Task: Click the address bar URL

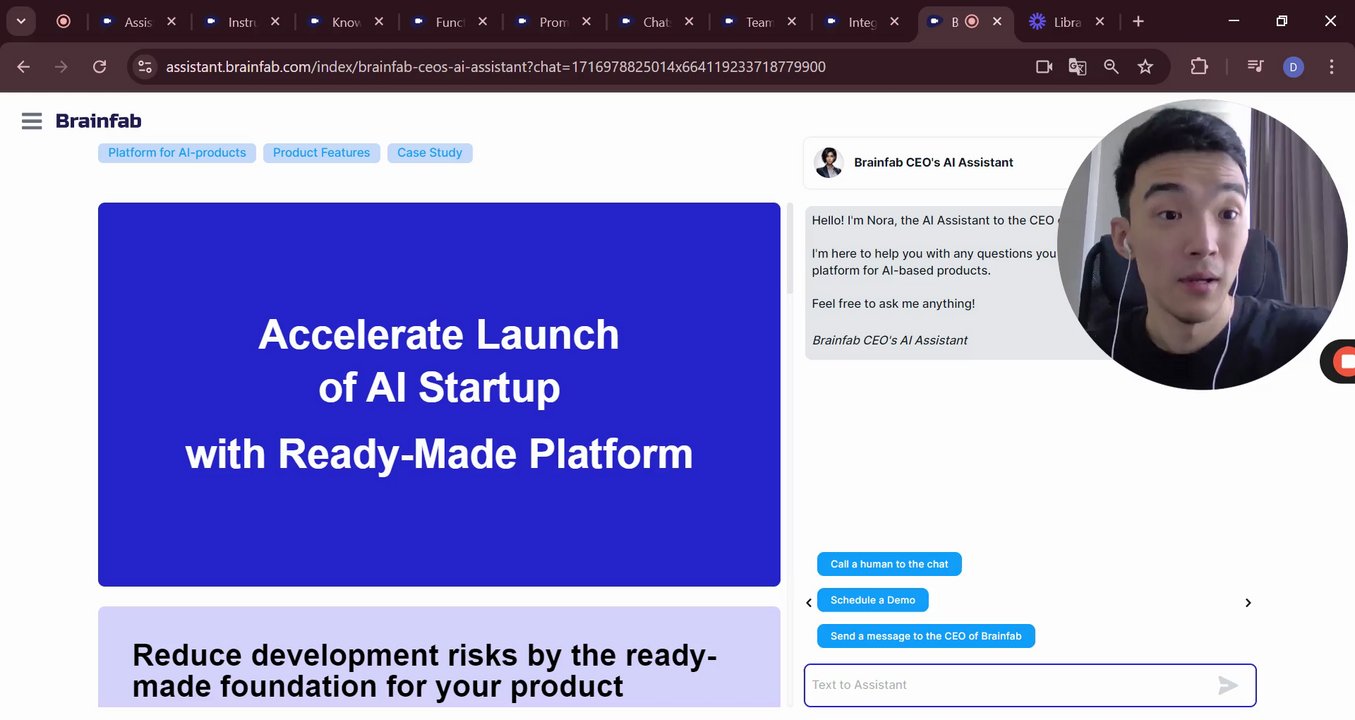Action: [496, 67]
